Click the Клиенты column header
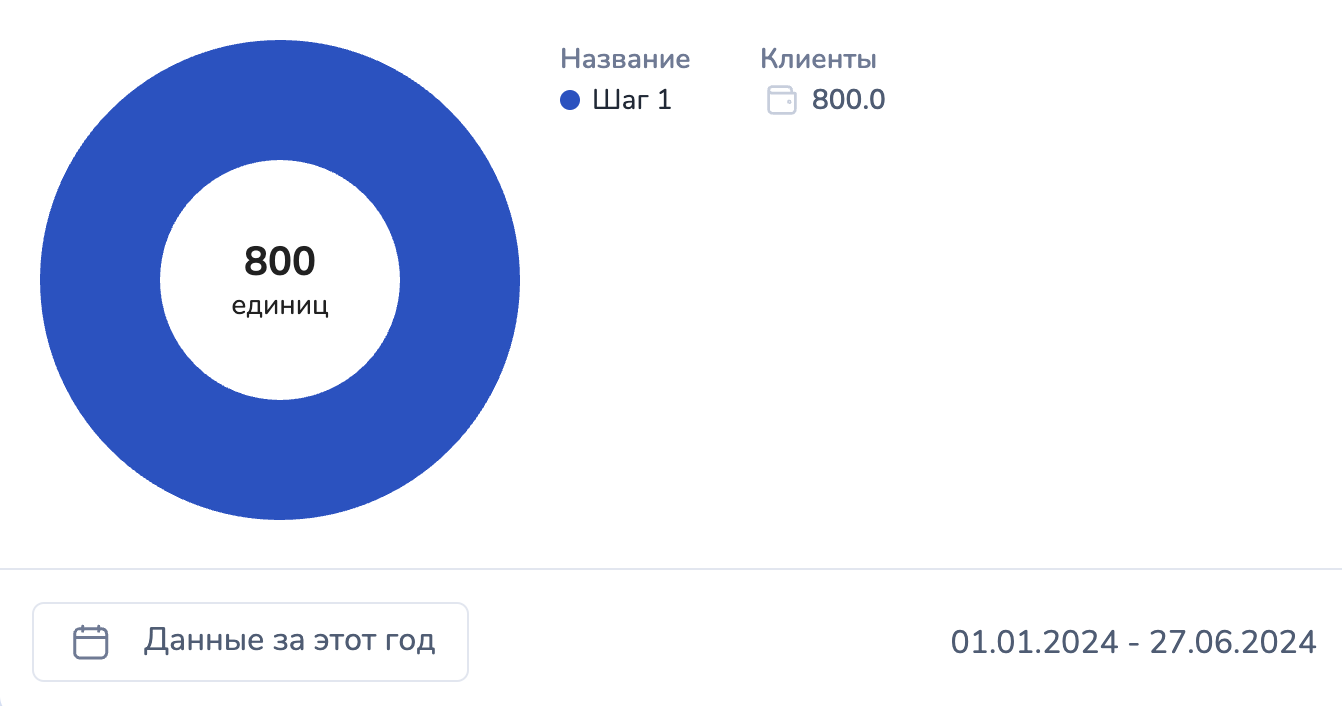The width and height of the screenshot is (1342, 706). pyautogui.click(x=818, y=59)
